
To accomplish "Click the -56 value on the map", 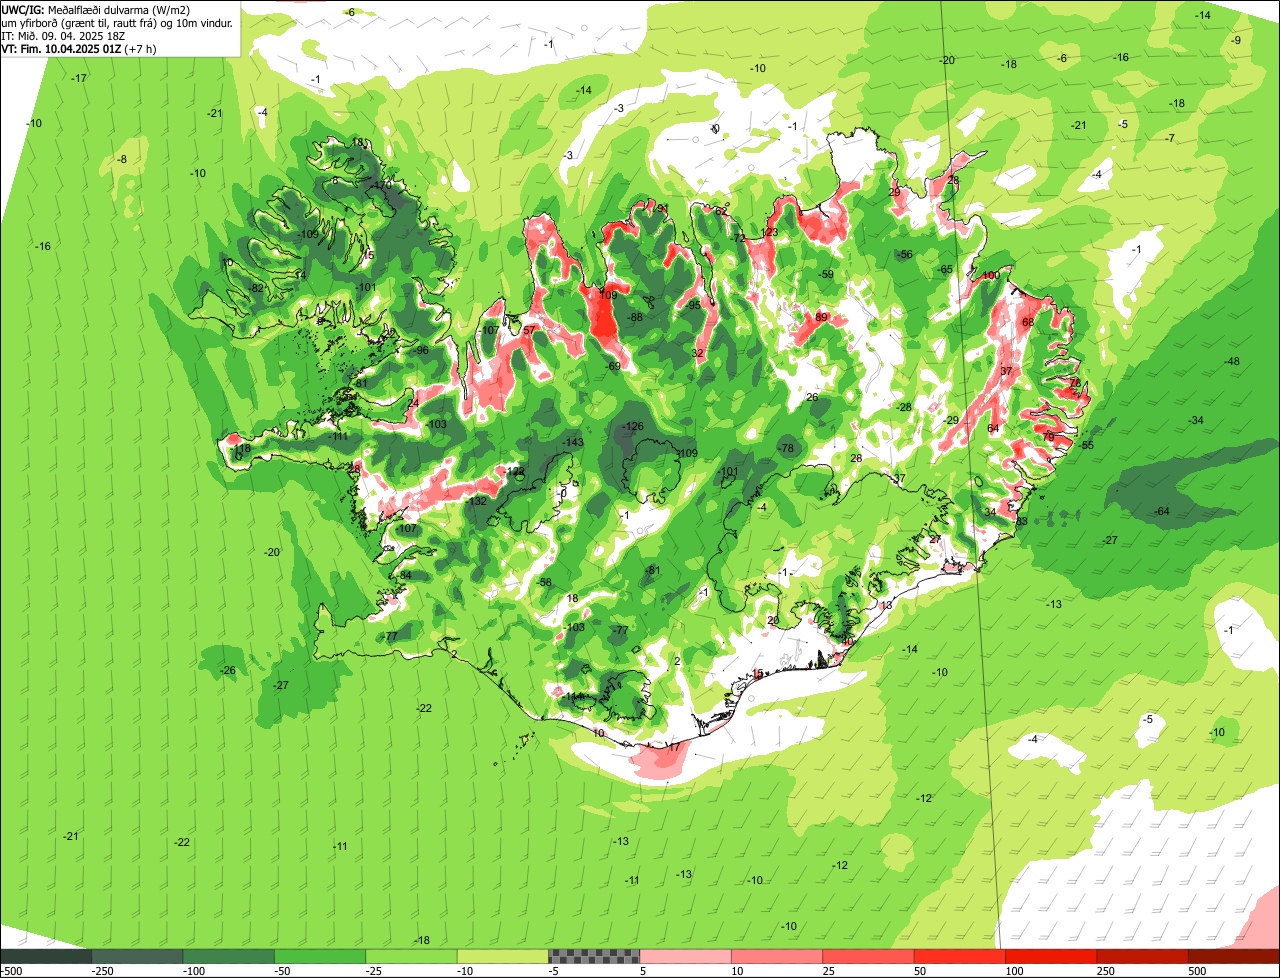I will pos(905,255).
